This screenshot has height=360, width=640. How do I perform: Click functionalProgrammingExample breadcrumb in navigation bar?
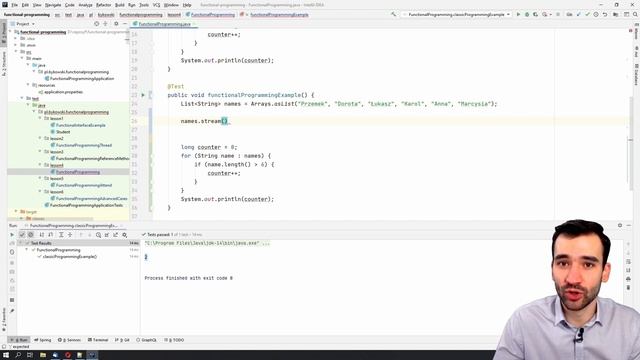tap(279, 15)
